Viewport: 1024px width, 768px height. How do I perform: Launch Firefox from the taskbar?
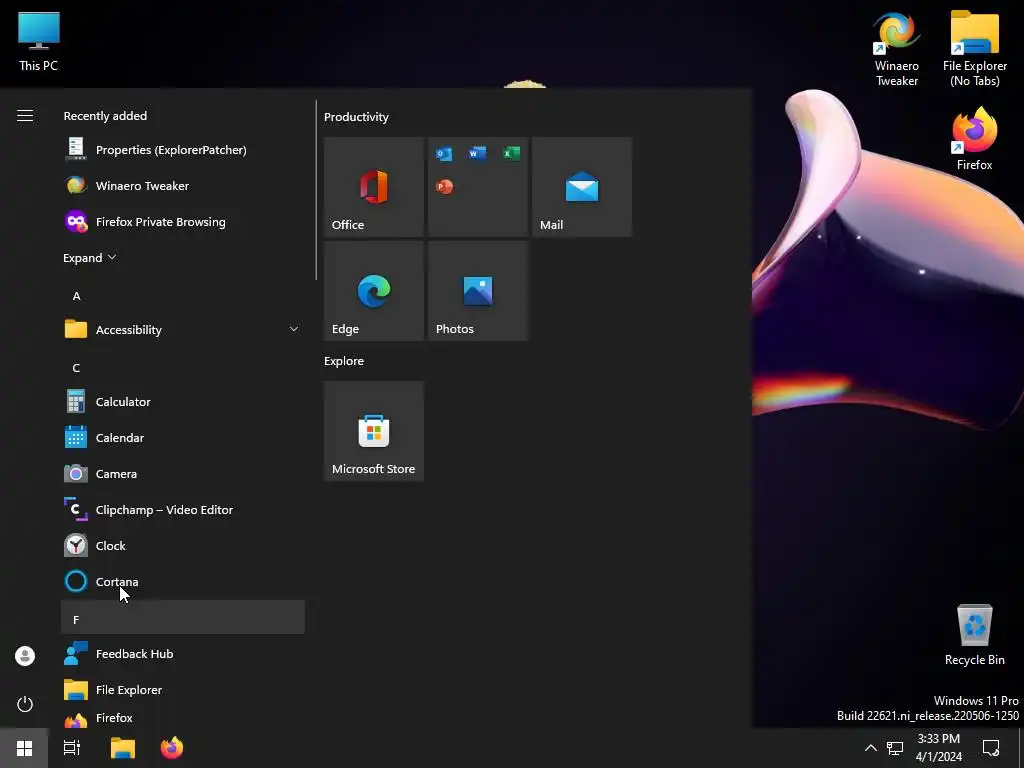point(172,748)
